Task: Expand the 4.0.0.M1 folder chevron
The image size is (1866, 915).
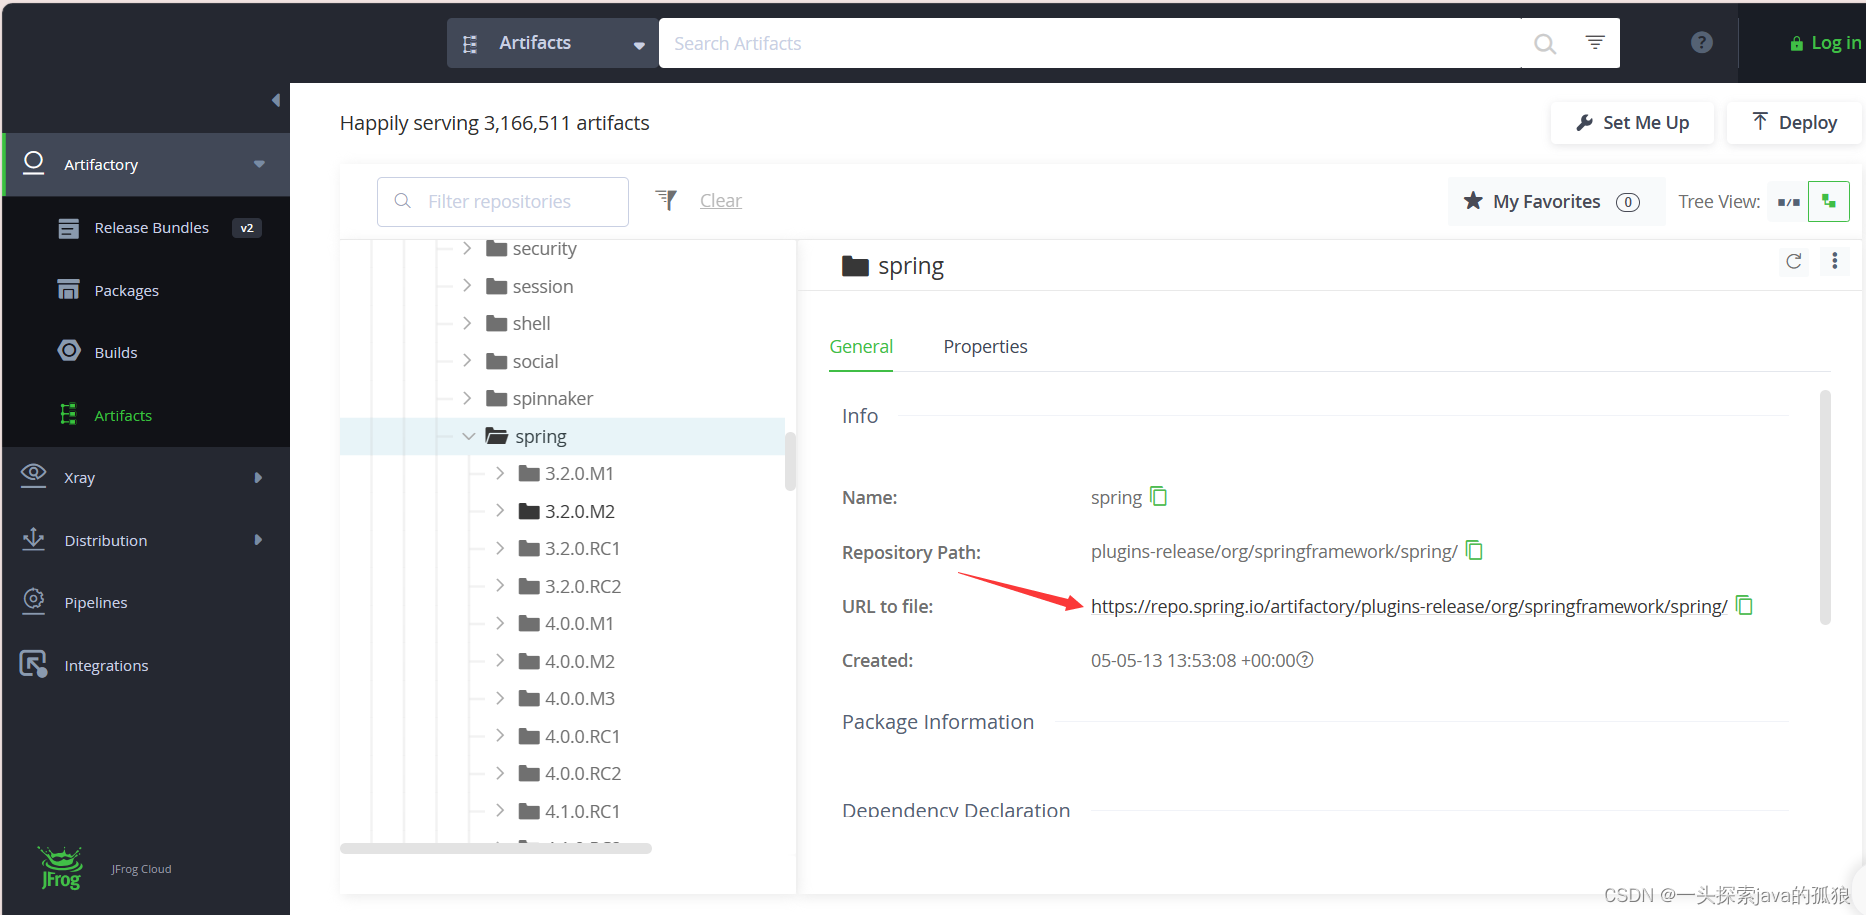Action: coord(500,623)
